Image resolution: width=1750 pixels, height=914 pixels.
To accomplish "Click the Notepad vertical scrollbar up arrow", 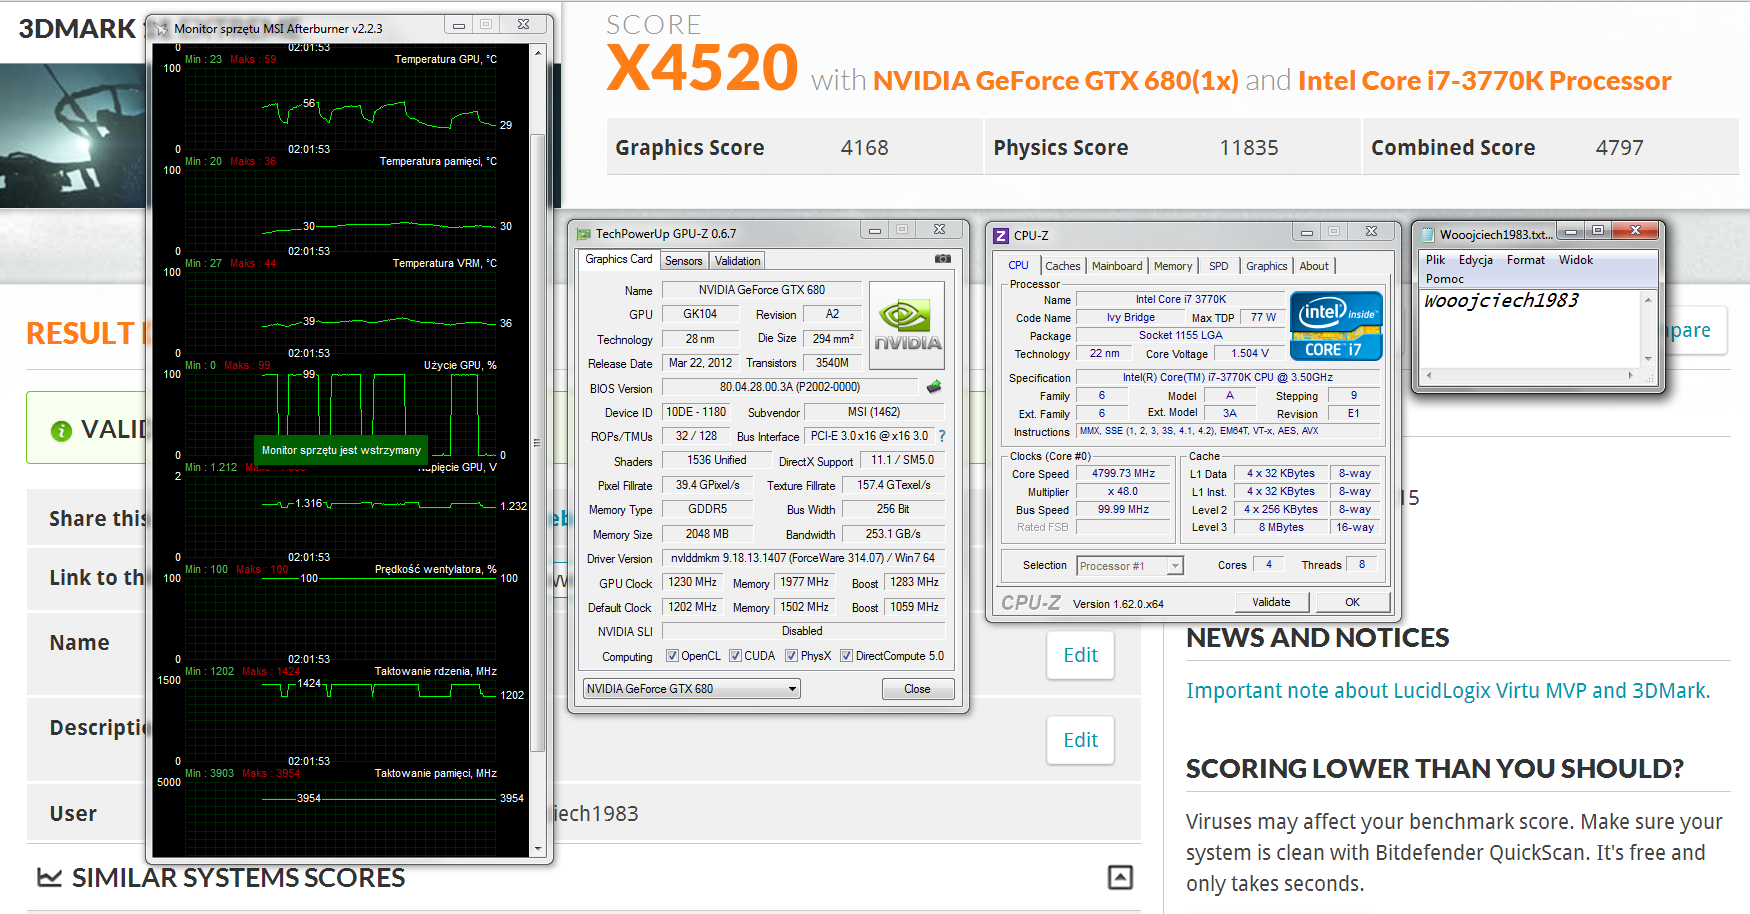I will (1648, 300).
